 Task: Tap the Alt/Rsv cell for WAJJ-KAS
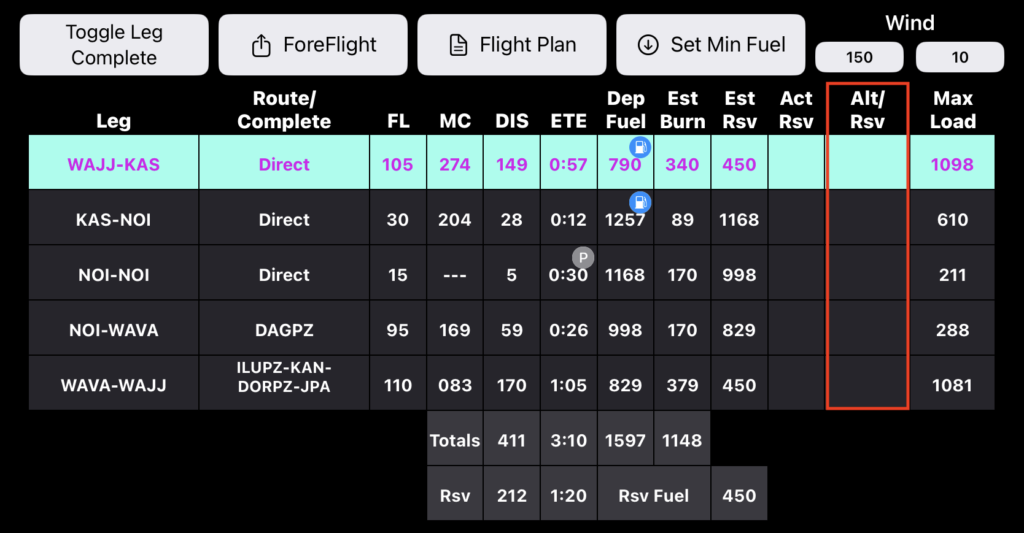[x=867, y=165]
